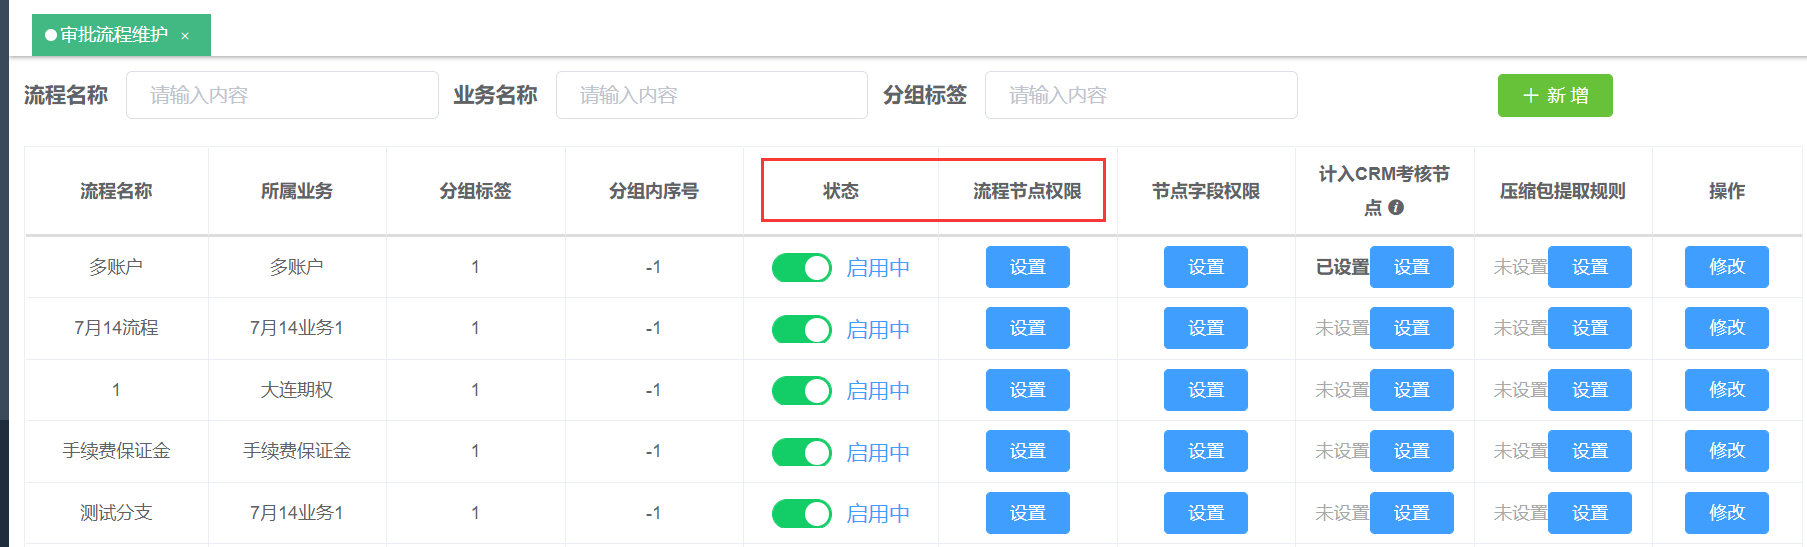Viewport: 1807px width, 547px height.
Task: Open 节点字段权限 设置 for 7月14流程
Action: (x=1206, y=328)
